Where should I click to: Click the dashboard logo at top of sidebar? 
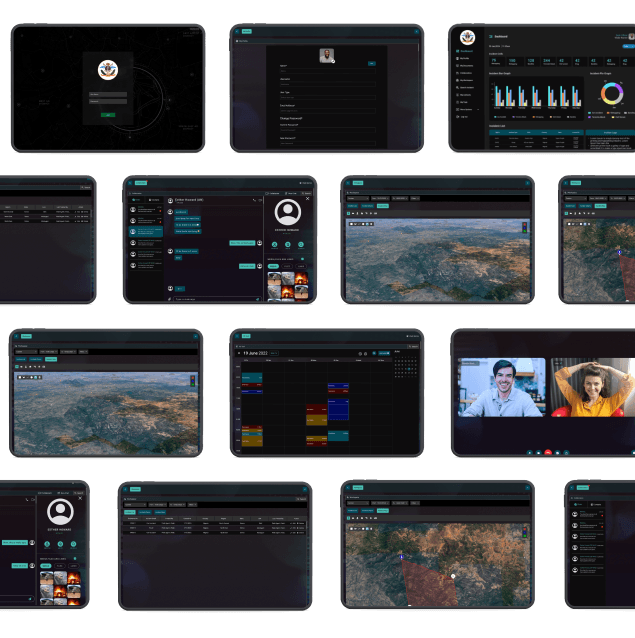pos(467,37)
